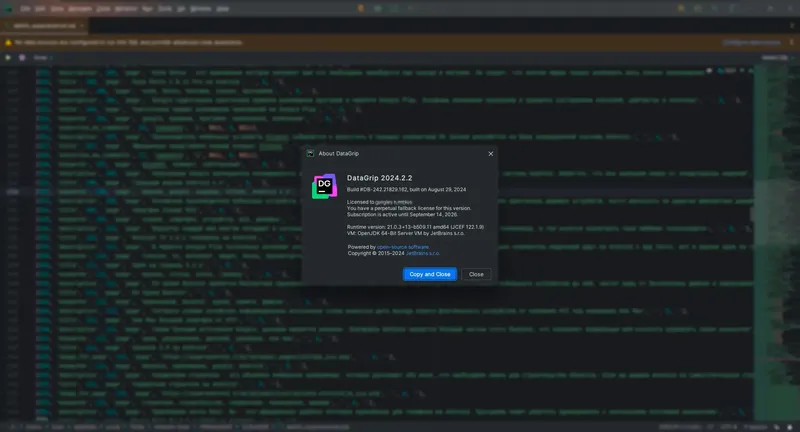Click the green Execute icon in editor toolbar

coord(8,58)
